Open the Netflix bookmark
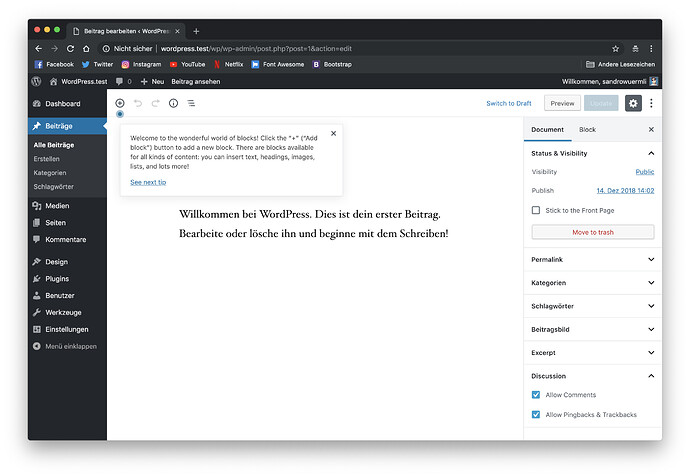The height and width of the screenshot is (476, 690). click(228, 64)
